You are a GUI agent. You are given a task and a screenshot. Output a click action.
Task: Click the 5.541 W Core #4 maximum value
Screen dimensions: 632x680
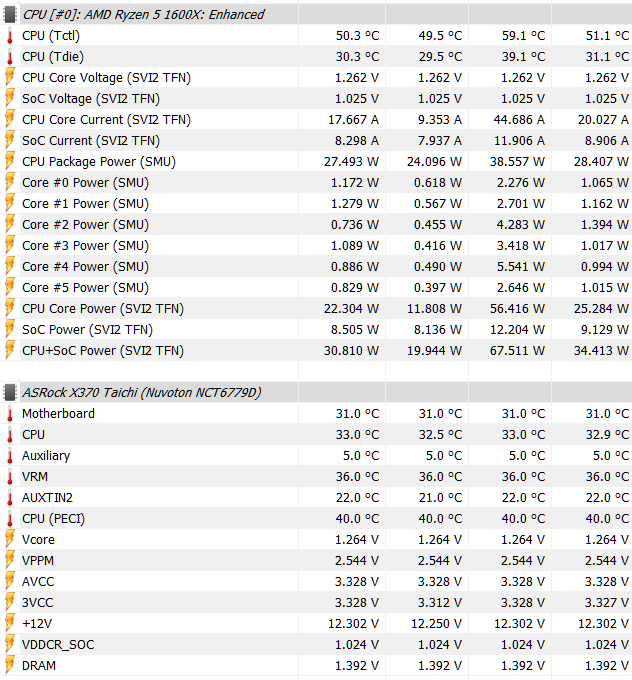(x=521, y=267)
